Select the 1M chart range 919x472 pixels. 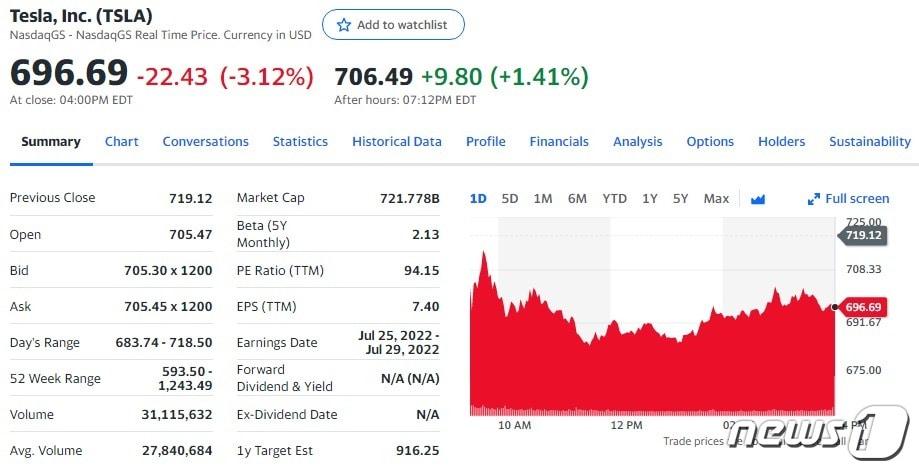pyautogui.click(x=543, y=199)
